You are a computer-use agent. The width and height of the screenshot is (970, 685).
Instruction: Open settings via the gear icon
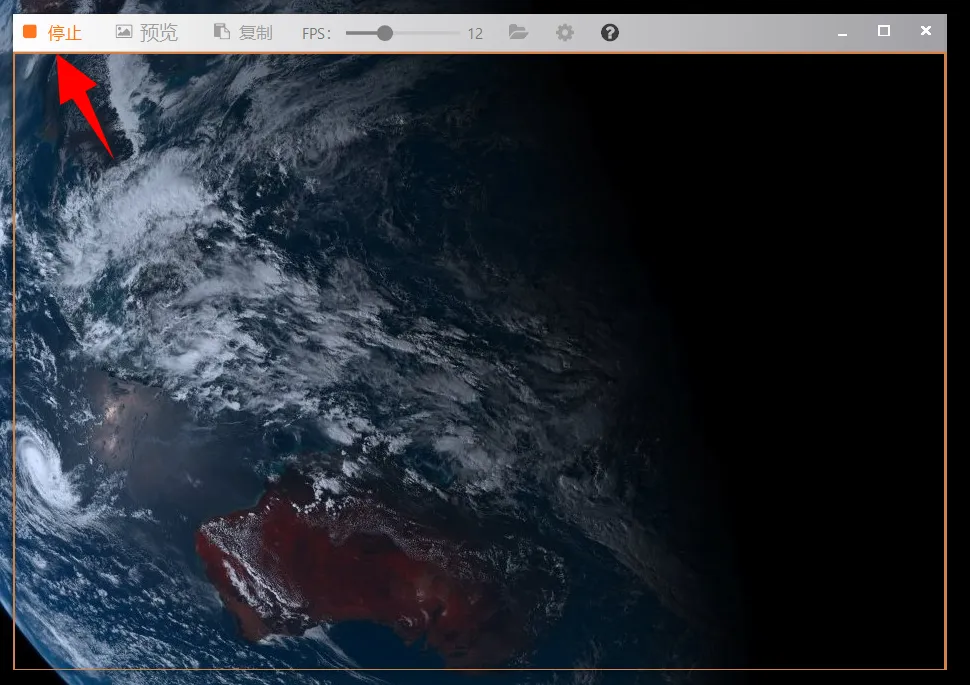pyautogui.click(x=565, y=33)
